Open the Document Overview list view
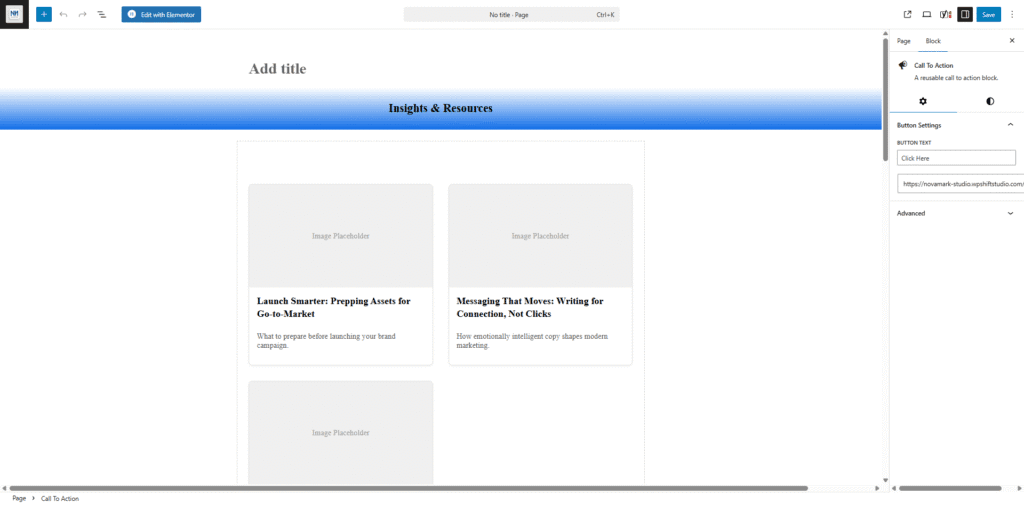 tap(101, 15)
